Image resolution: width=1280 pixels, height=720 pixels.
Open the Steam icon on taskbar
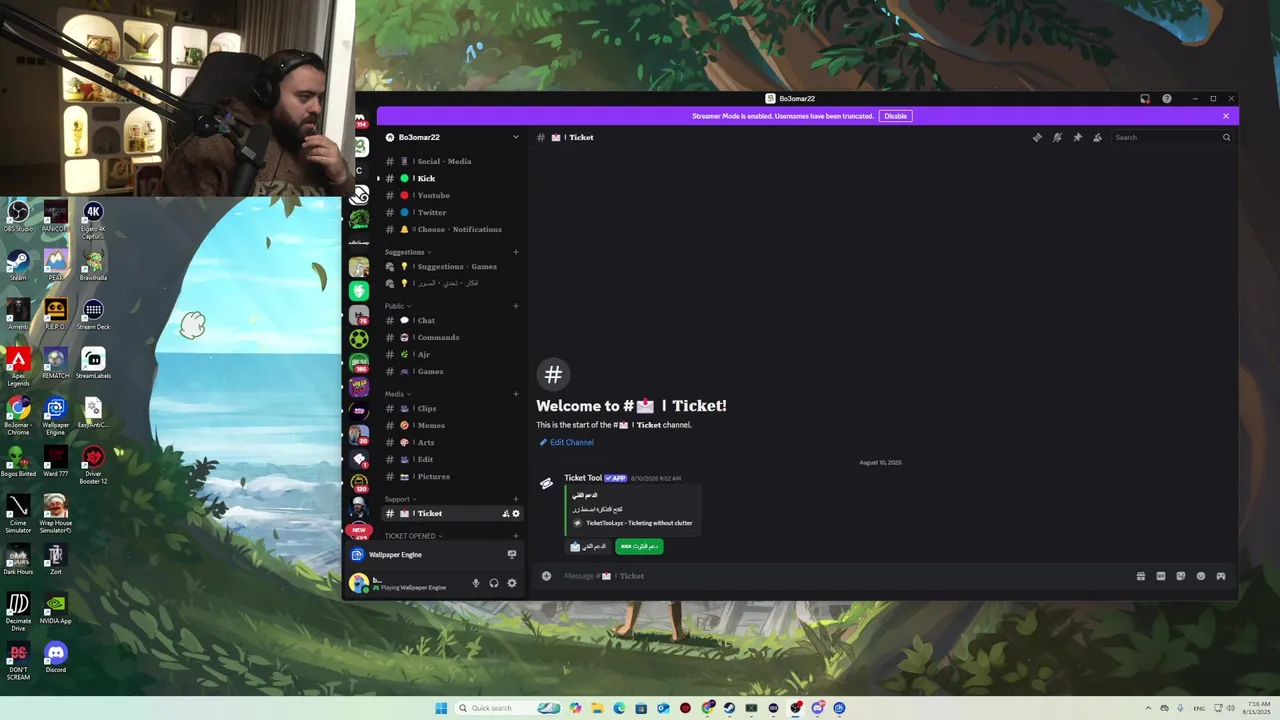coord(729,708)
